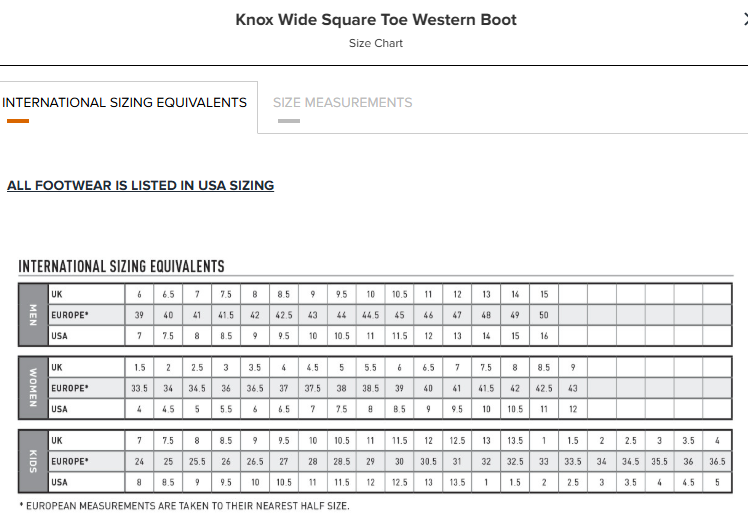748x520 pixels.
Task: Click the WOMEN section label in chart
Action: point(33,388)
